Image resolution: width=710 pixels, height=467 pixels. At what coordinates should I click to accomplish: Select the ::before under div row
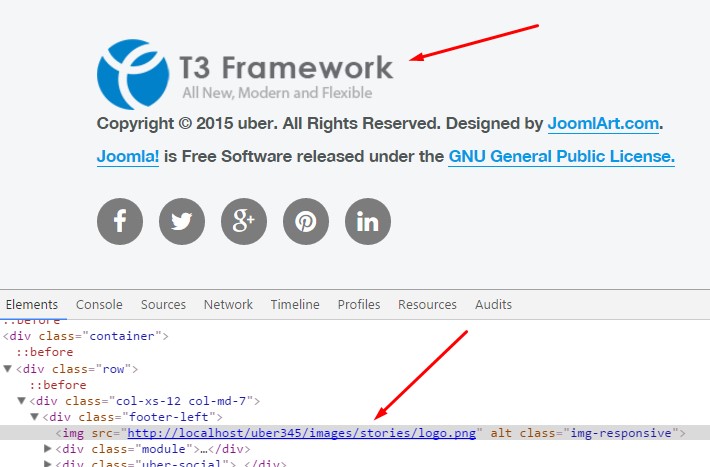coord(58,385)
